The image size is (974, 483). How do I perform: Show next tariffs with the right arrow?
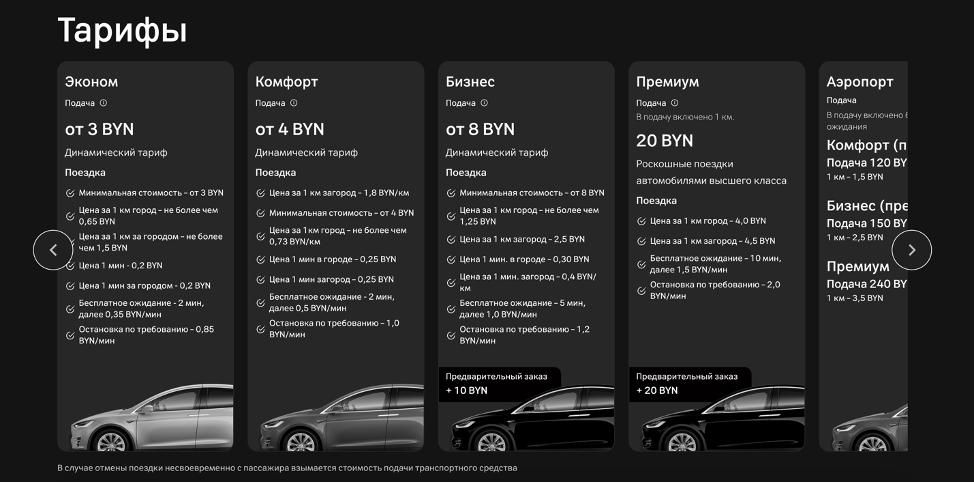click(911, 250)
